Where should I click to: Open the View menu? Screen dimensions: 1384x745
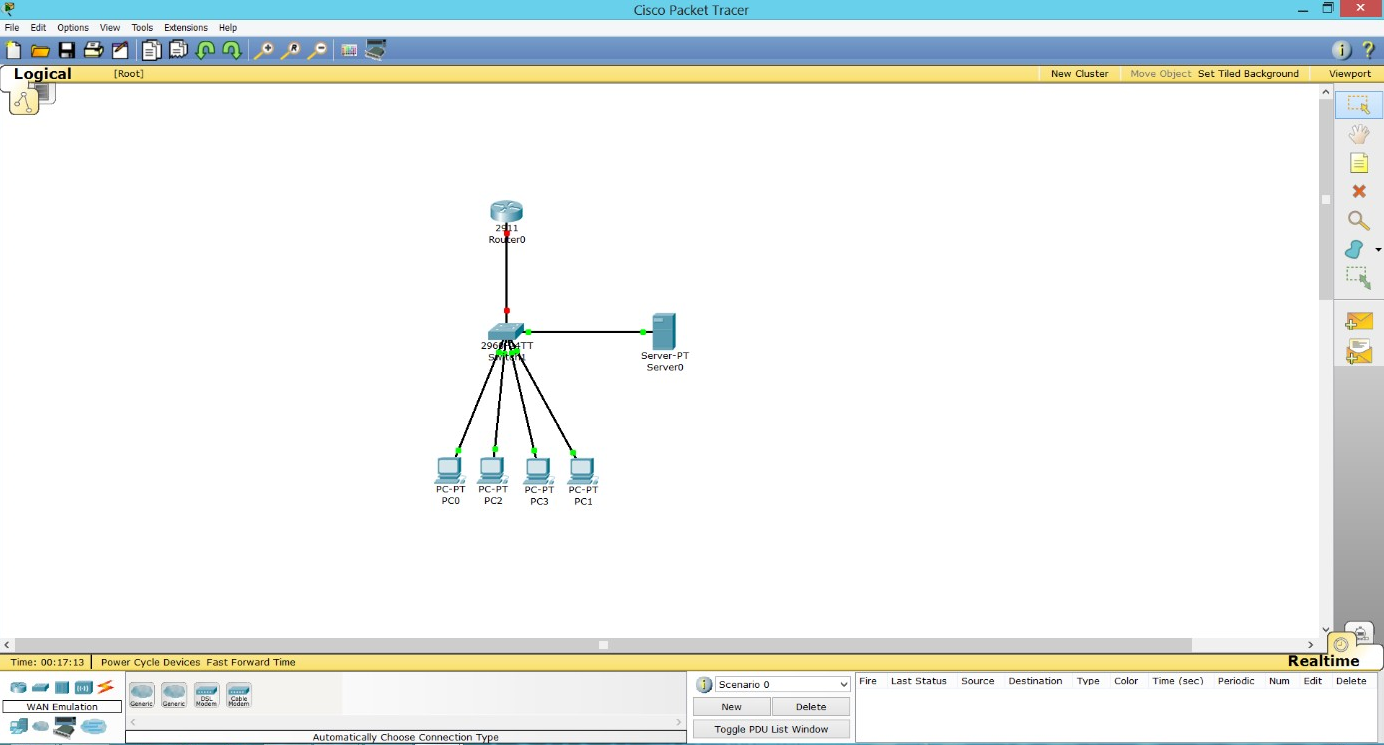coord(110,28)
